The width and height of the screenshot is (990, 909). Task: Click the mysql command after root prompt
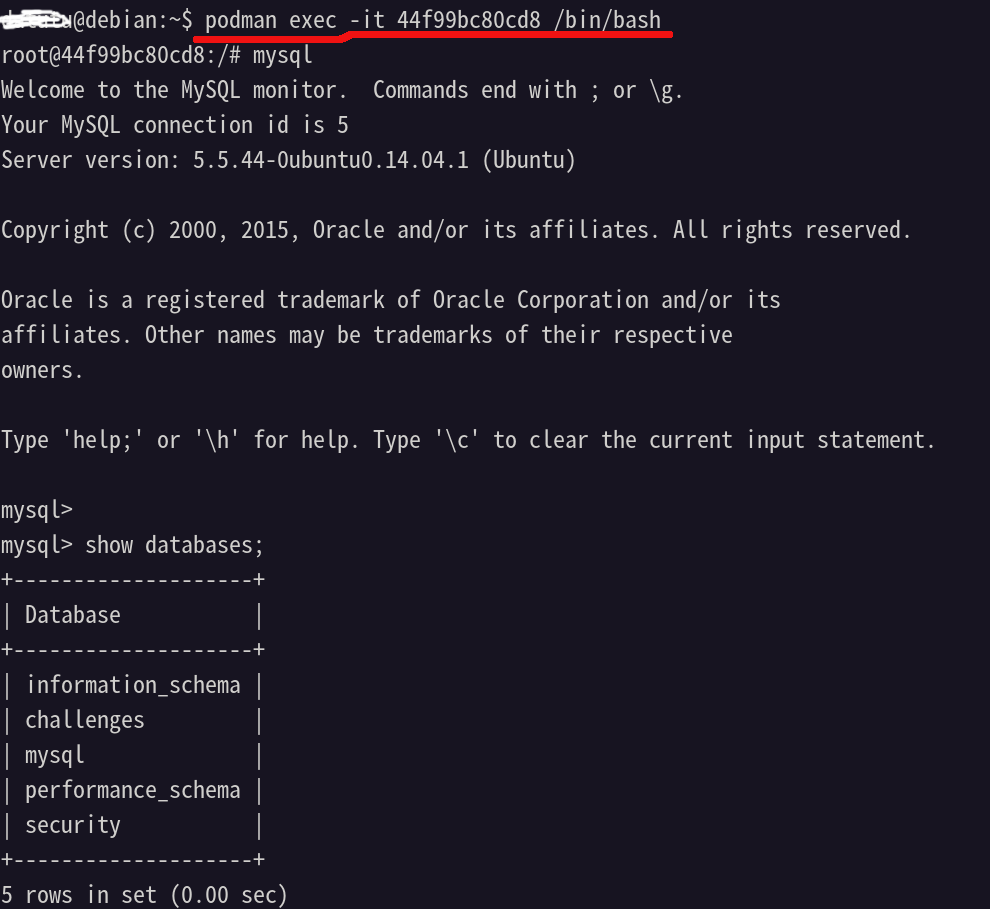tap(282, 56)
